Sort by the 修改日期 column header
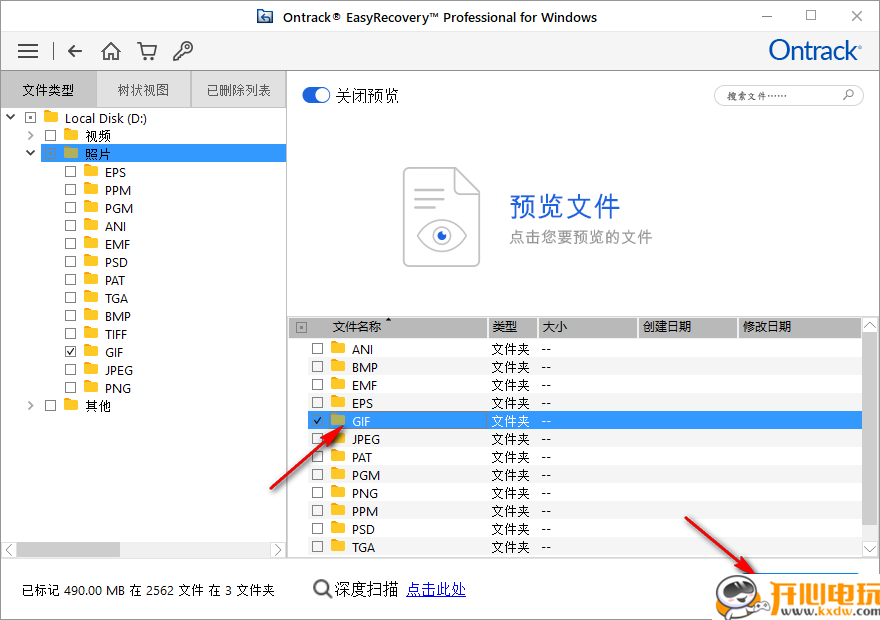 point(799,327)
